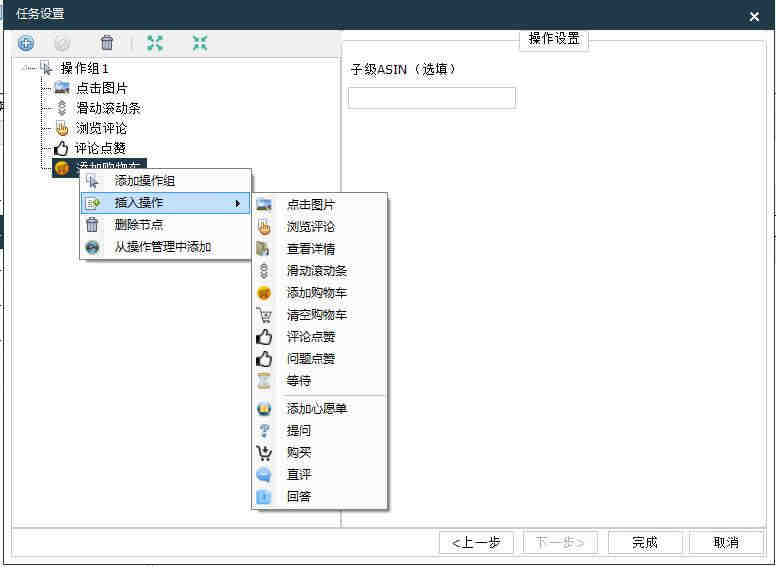
Task: Click the blue add (plus) toolbar icon
Action: (x=26, y=44)
